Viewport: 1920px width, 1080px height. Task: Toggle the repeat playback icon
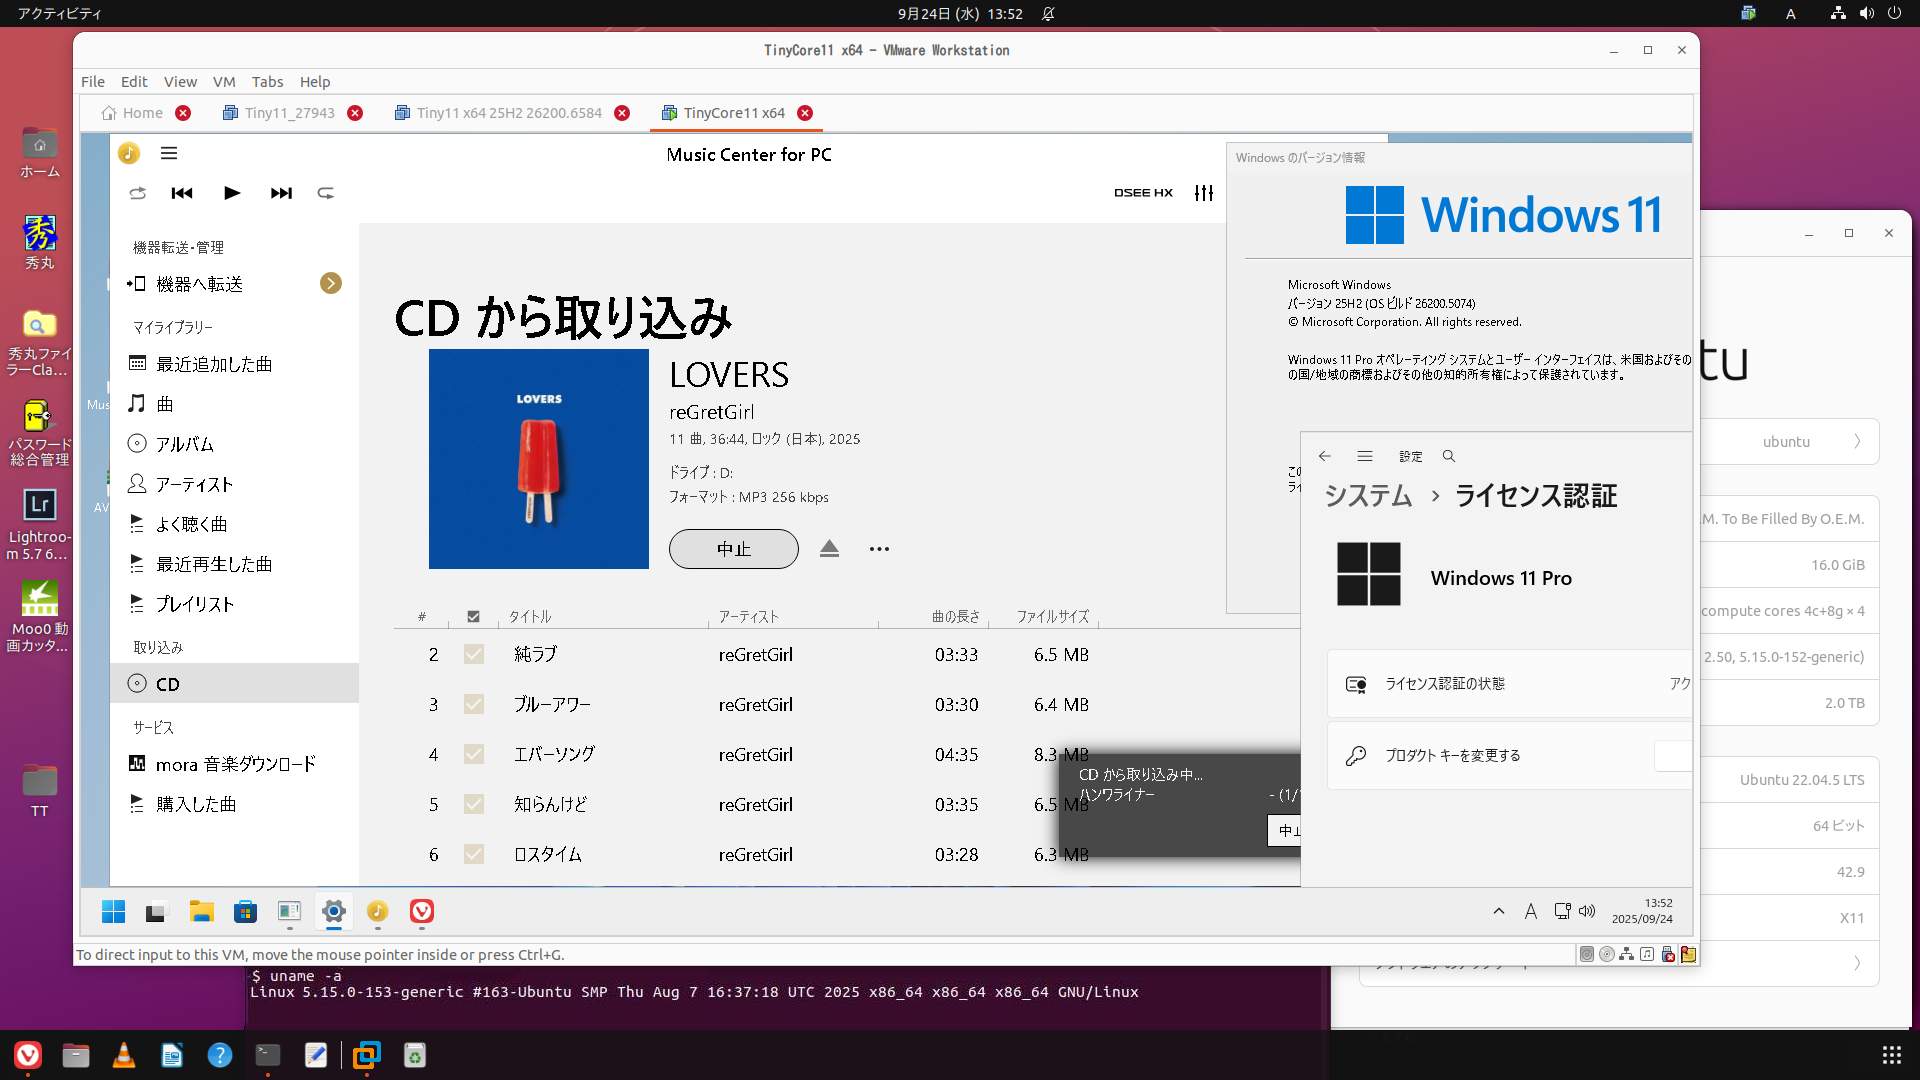326,193
